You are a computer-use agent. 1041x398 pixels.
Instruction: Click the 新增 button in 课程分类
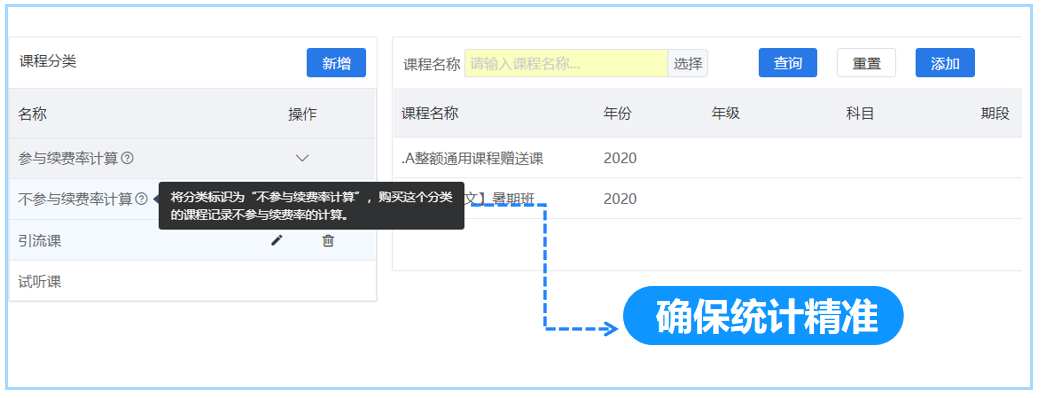coord(336,63)
